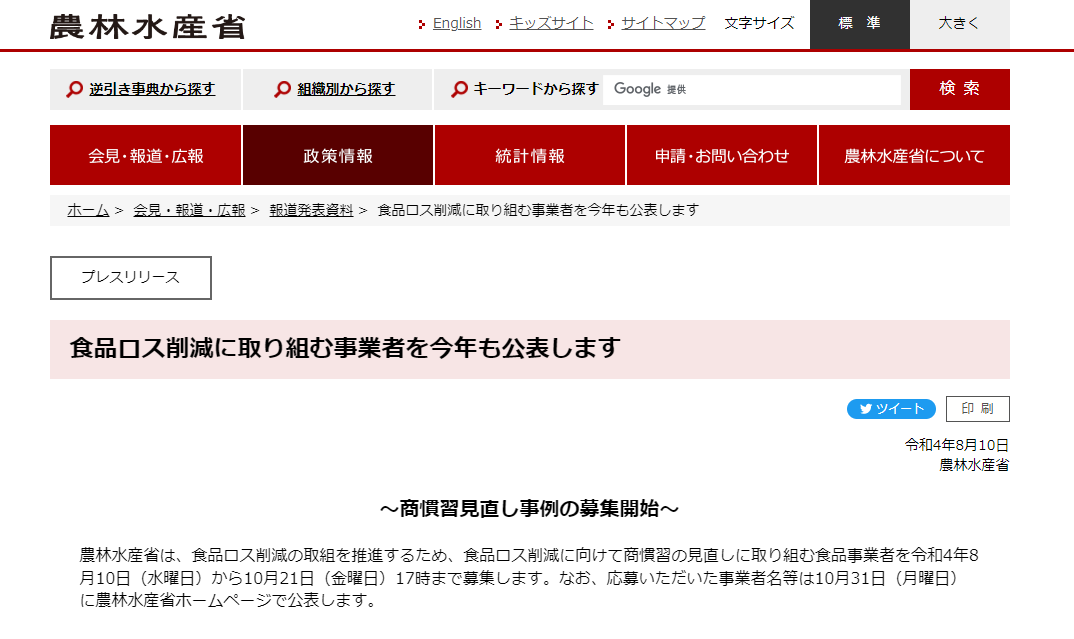Viewport: 1074px width, 639px height.
Task: Click the magnifier icon beside 組織別から探す
Action: [282, 90]
